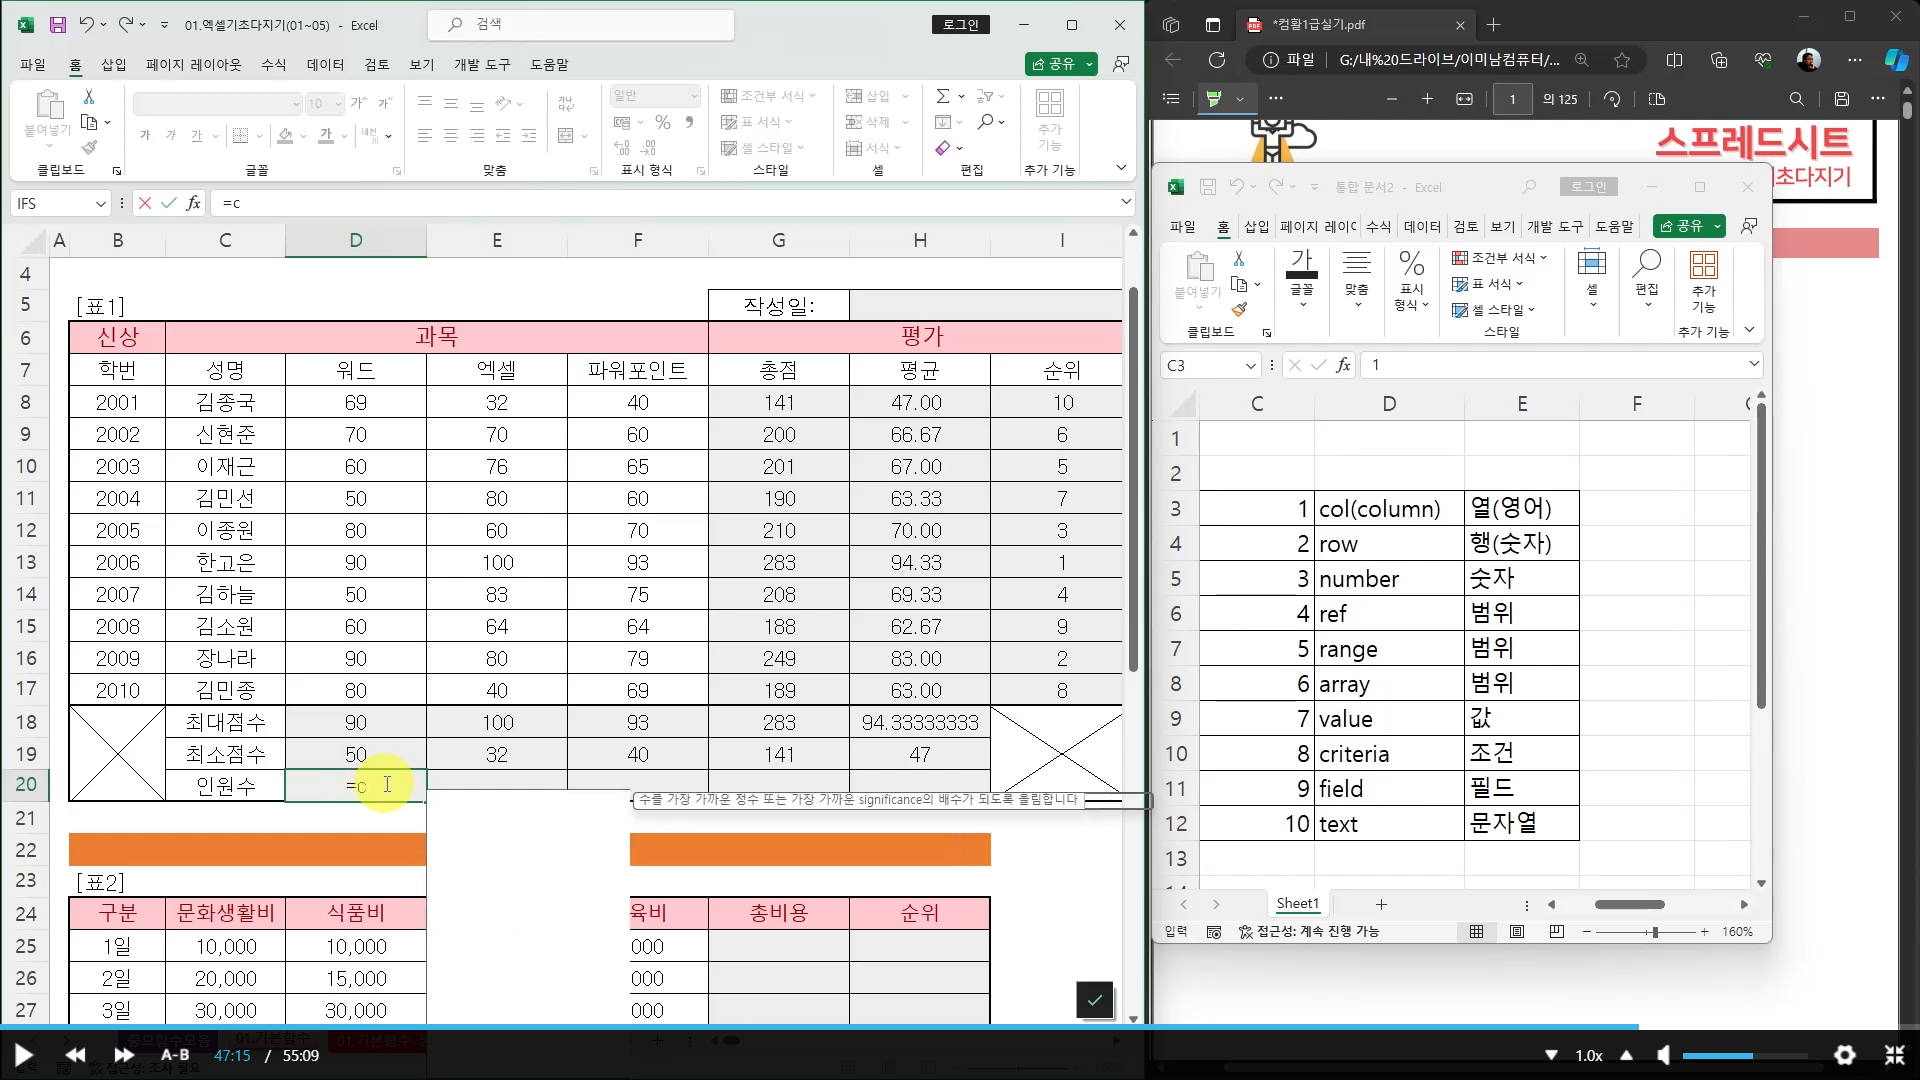Image resolution: width=1920 pixels, height=1080 pixels.
Task: Select the Sheet1 sheet tab
Action: click(x=1297, y=904)
